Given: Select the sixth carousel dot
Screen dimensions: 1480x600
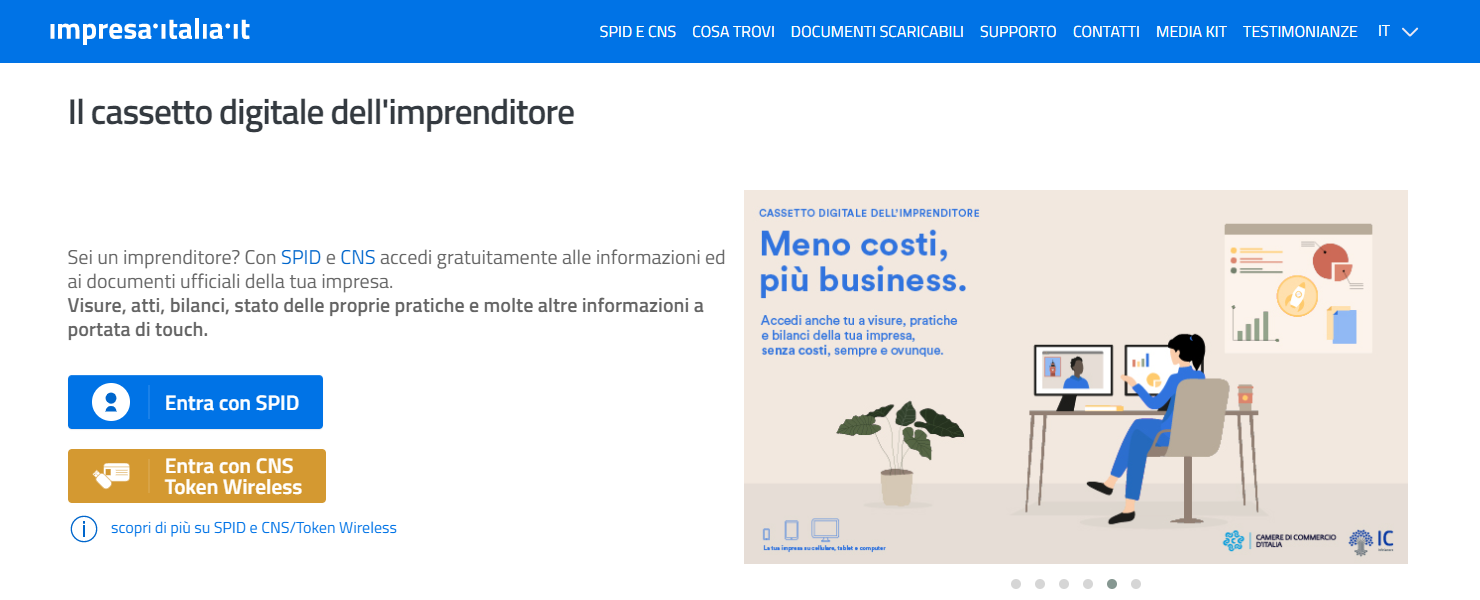Looking at the screenshot, I should click(x=1136, y=584).
